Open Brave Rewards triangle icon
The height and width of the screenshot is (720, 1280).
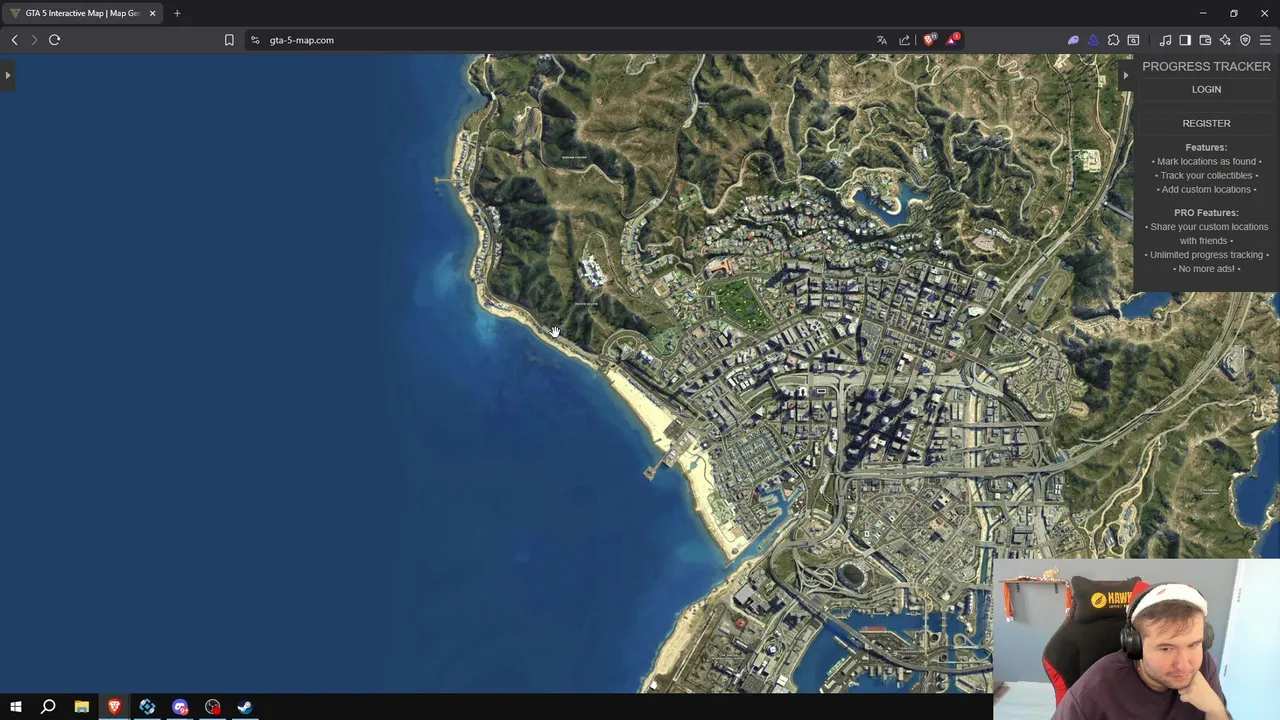point(953,40)
